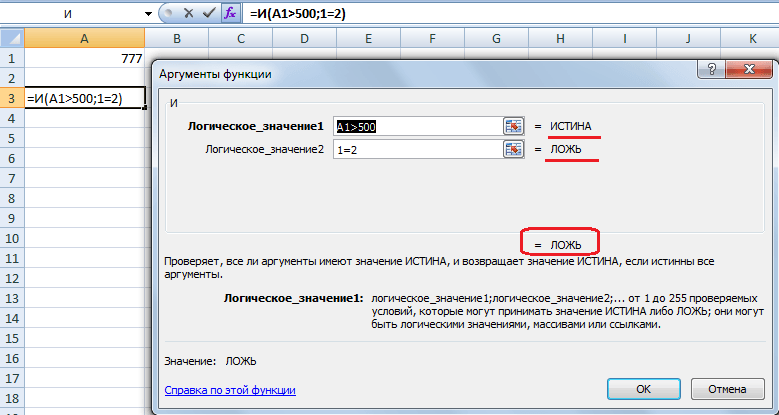Screen dimensions: 779x415
Task: Select column C header
Action: [240, 38]
